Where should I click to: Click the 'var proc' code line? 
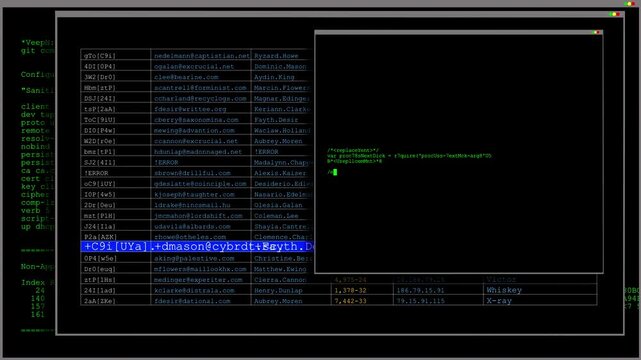point(409,156)
